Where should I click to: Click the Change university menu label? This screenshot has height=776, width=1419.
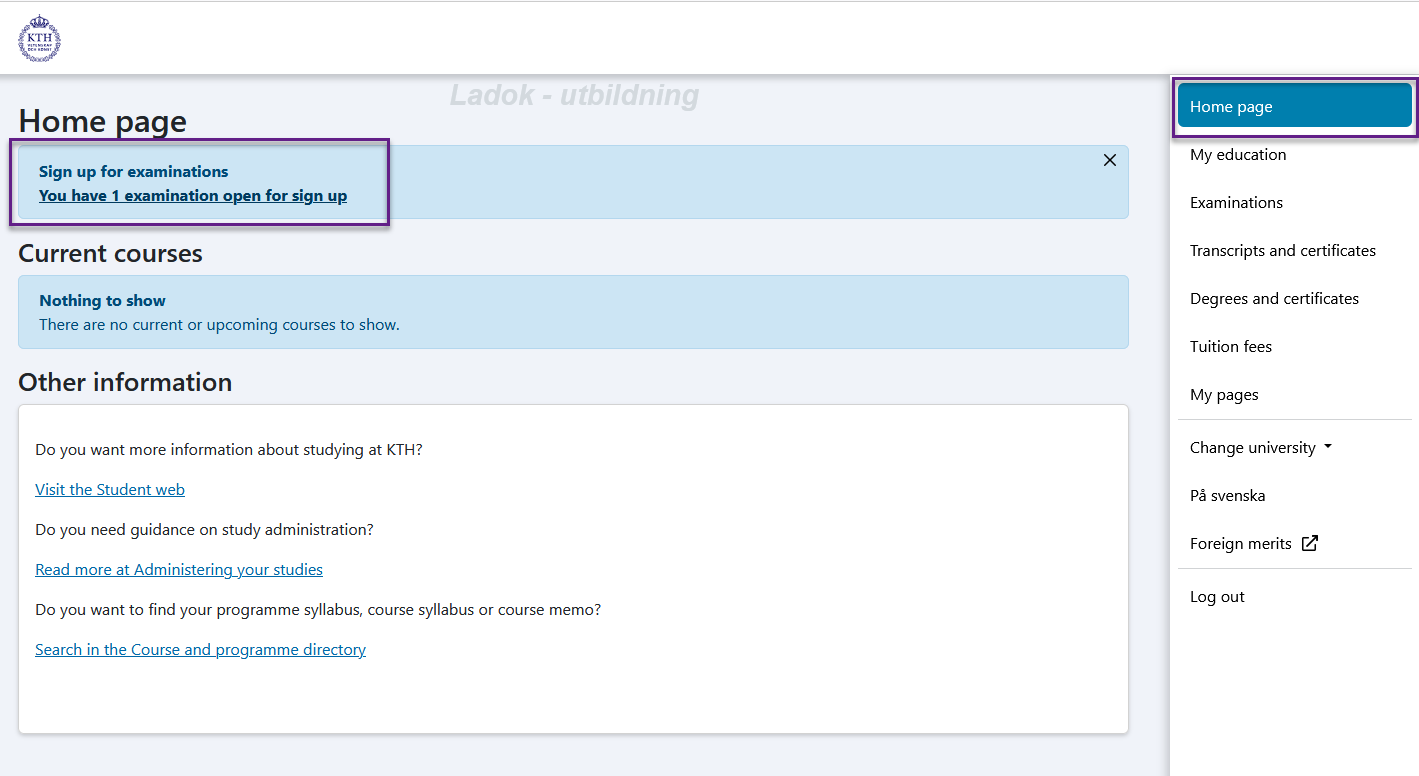point(1252,447)
